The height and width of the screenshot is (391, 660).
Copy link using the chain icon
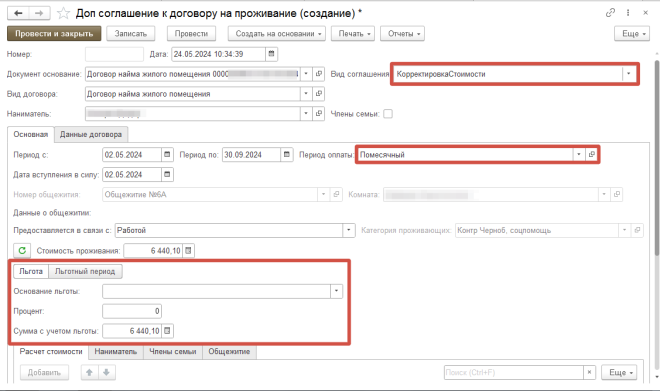[610, 13]
